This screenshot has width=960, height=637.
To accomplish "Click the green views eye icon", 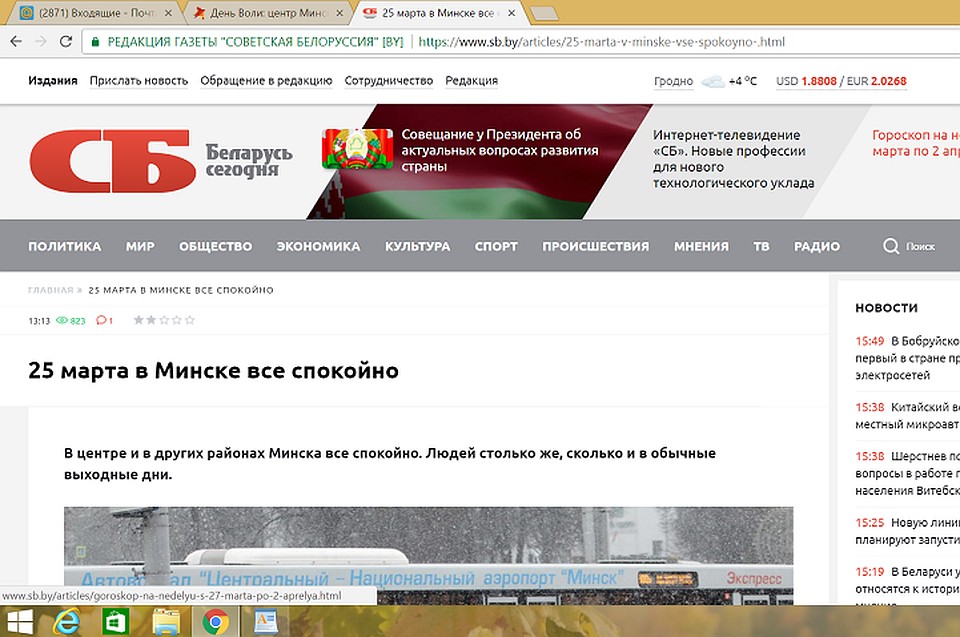I will point(62,320).
